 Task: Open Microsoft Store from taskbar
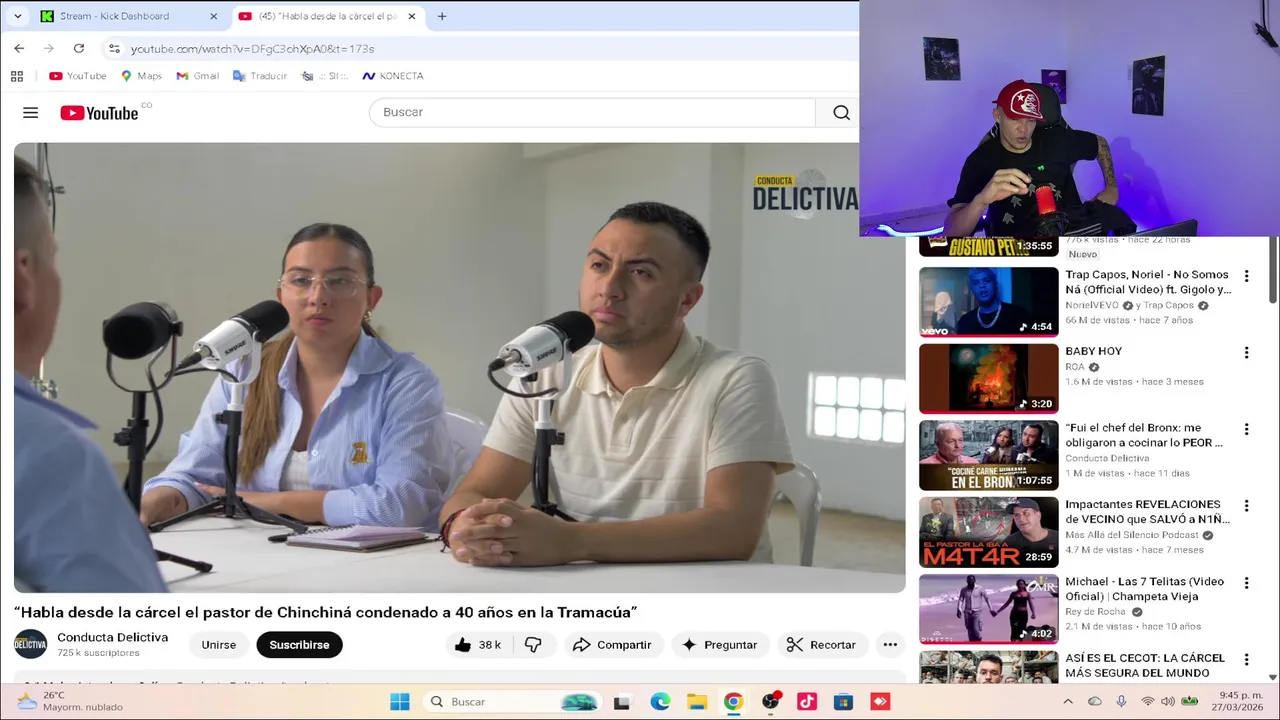click(x=843, y=702)
